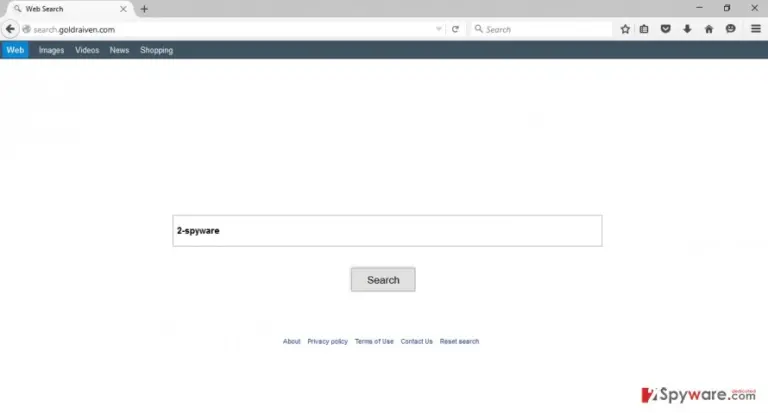This screenshot has height=413, width=768.
Task: Click the gray Search button
Action: [383, 280]
